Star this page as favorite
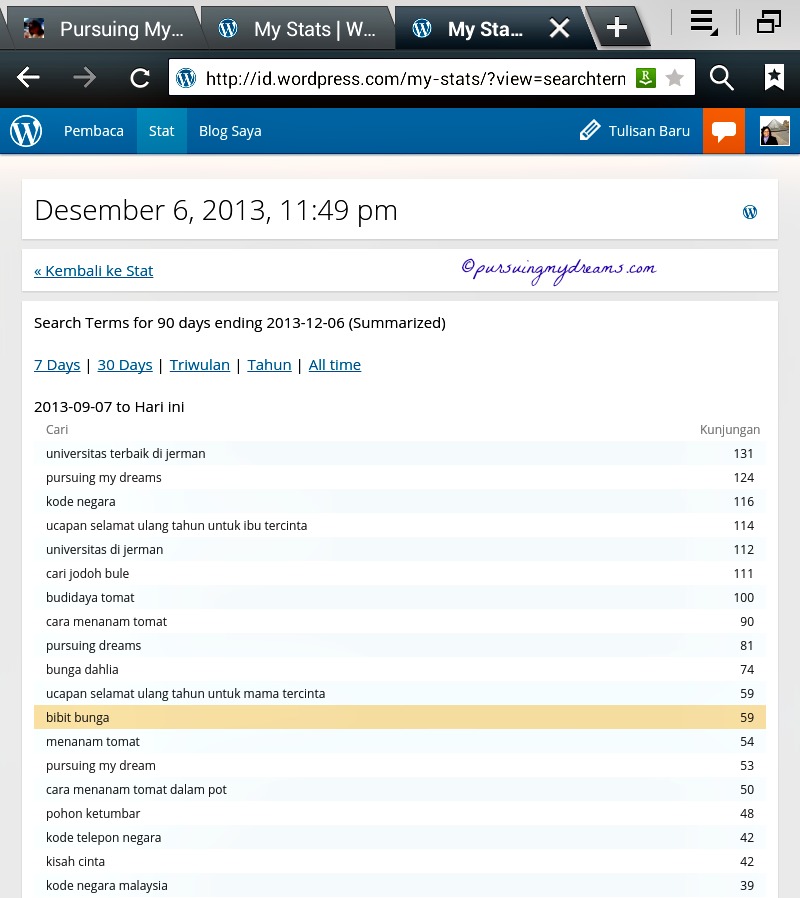This screenshot has height=898, width=800. click(675, 78)
